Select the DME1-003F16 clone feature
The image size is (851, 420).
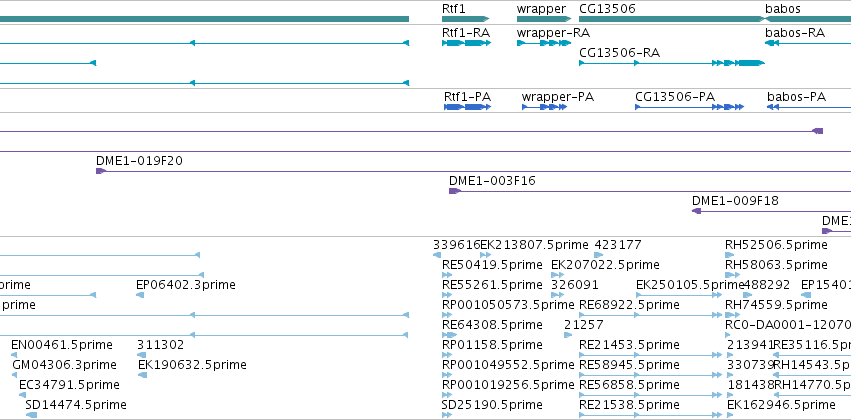[650, 191]
